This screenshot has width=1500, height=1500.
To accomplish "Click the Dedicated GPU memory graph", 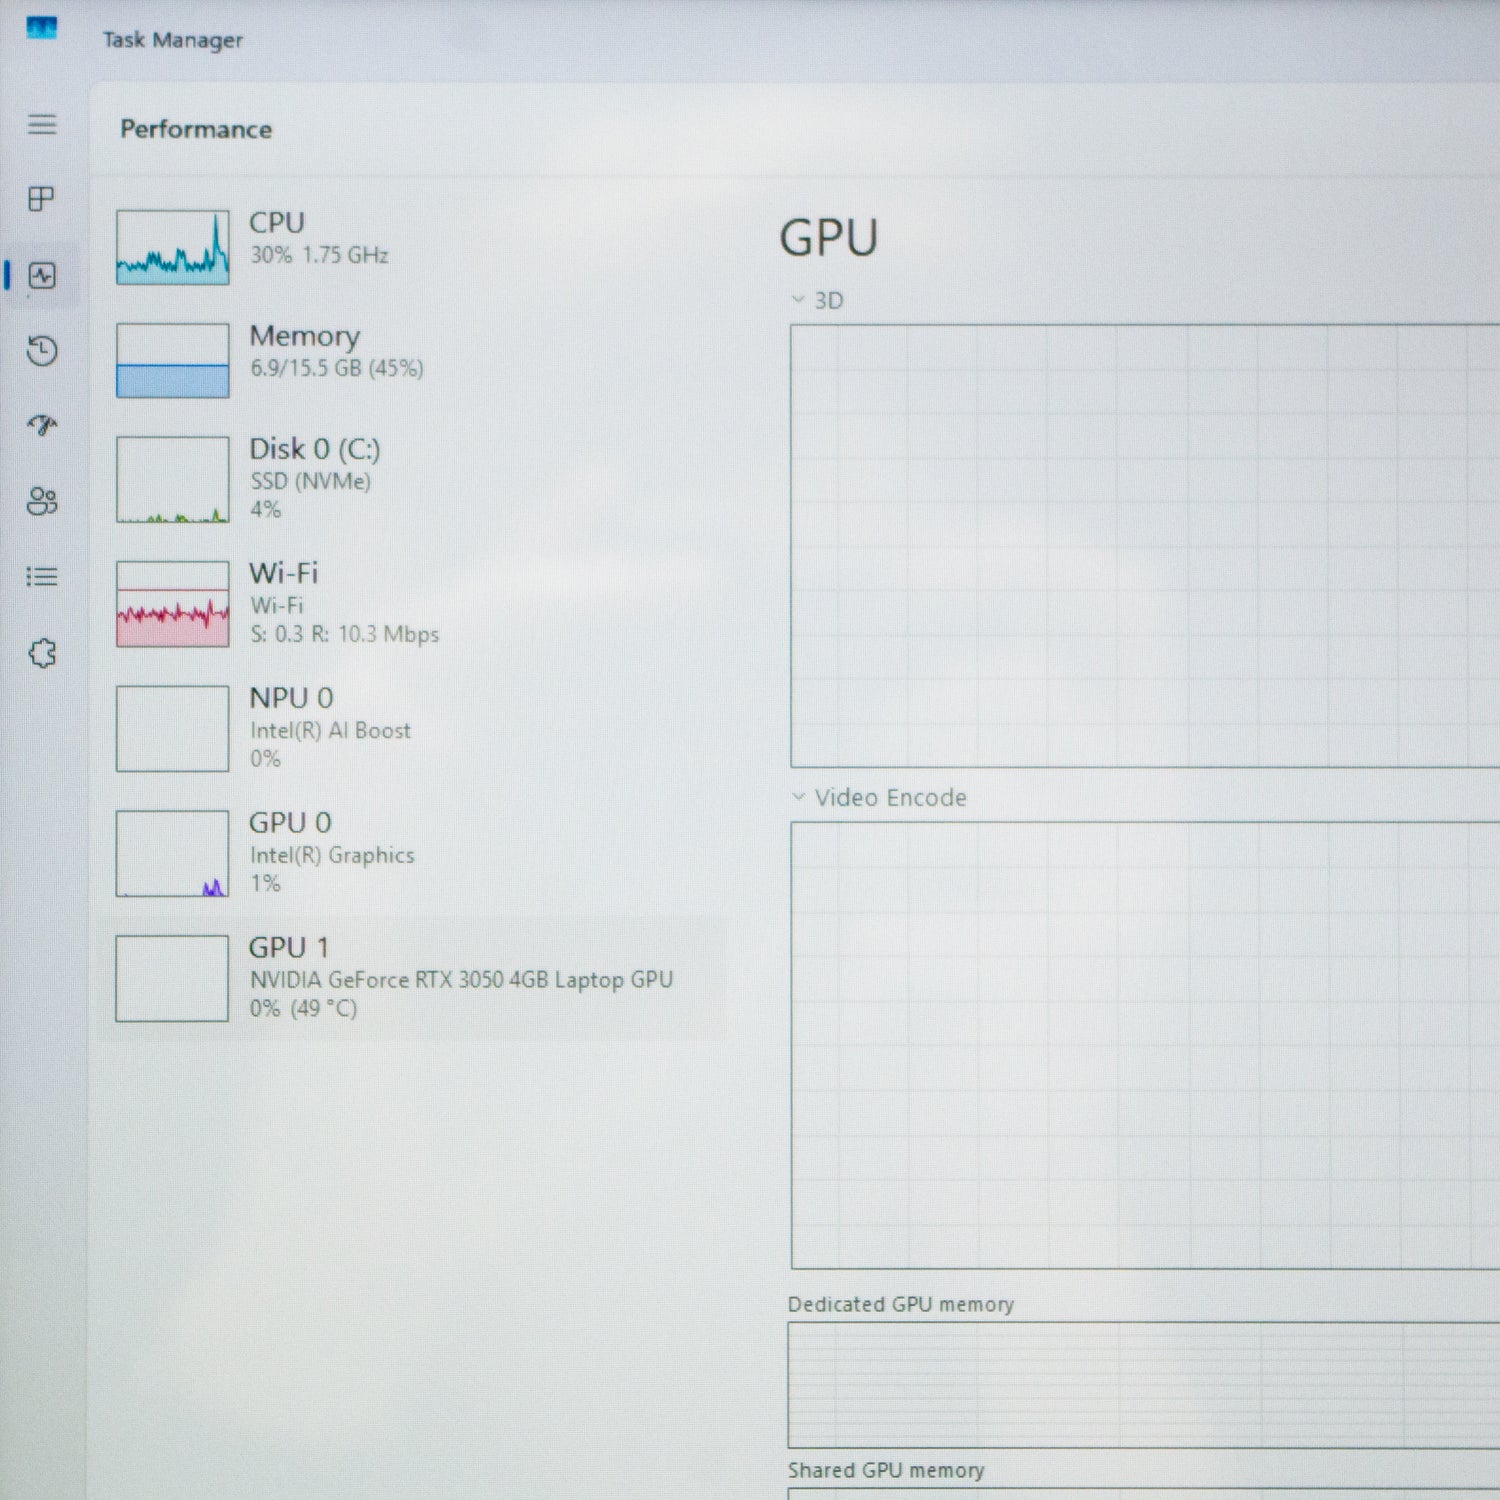I will click(1140, 1384).
